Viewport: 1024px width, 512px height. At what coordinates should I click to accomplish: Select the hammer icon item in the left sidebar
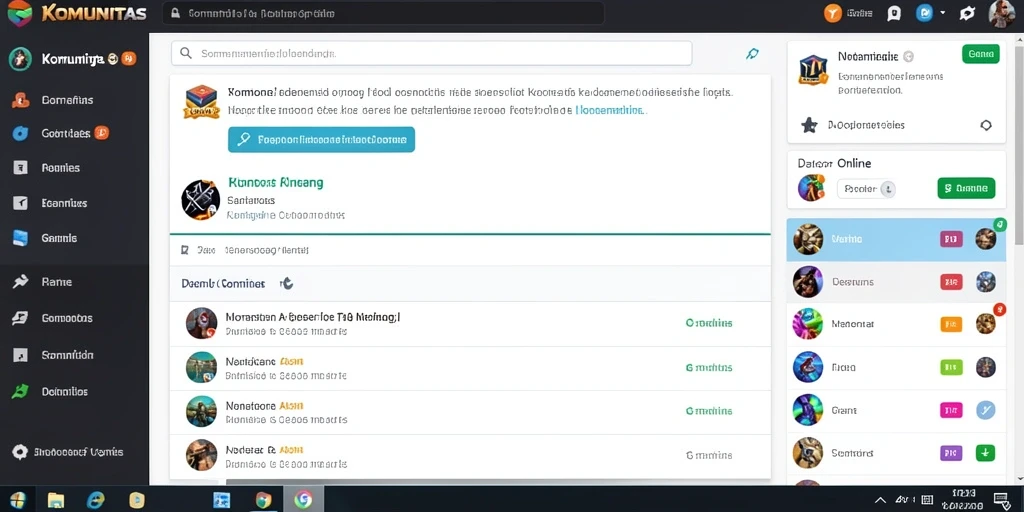tap(20, 282)
